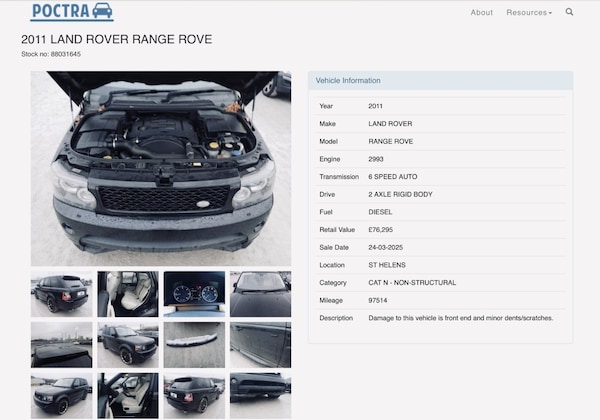Image resolution: width=600 pixels, height=420 pixels.
Task: Click the 2011 Land Rover page title
Action: [116, 39]
